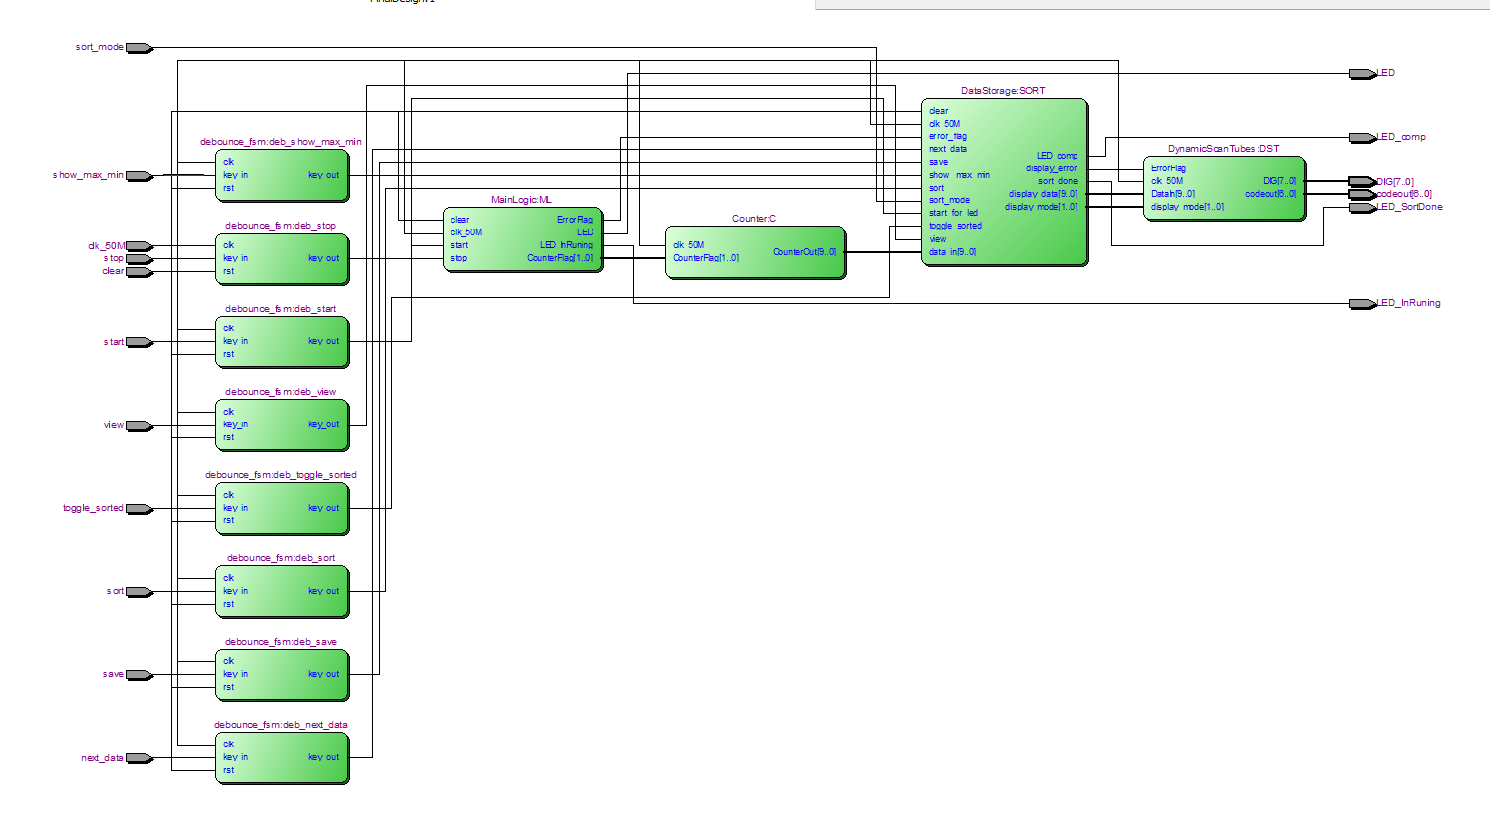Select the sort_mode input pin
This screenshot has width=1490, height=826.
[139, 48]
